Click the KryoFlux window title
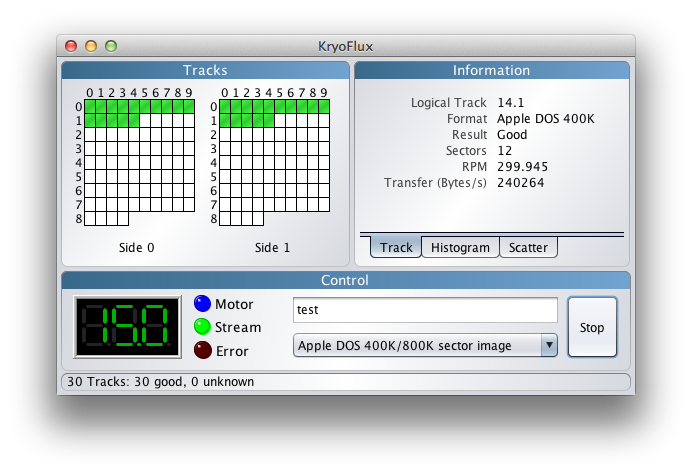The image size is (692, 474). point(346,46)
